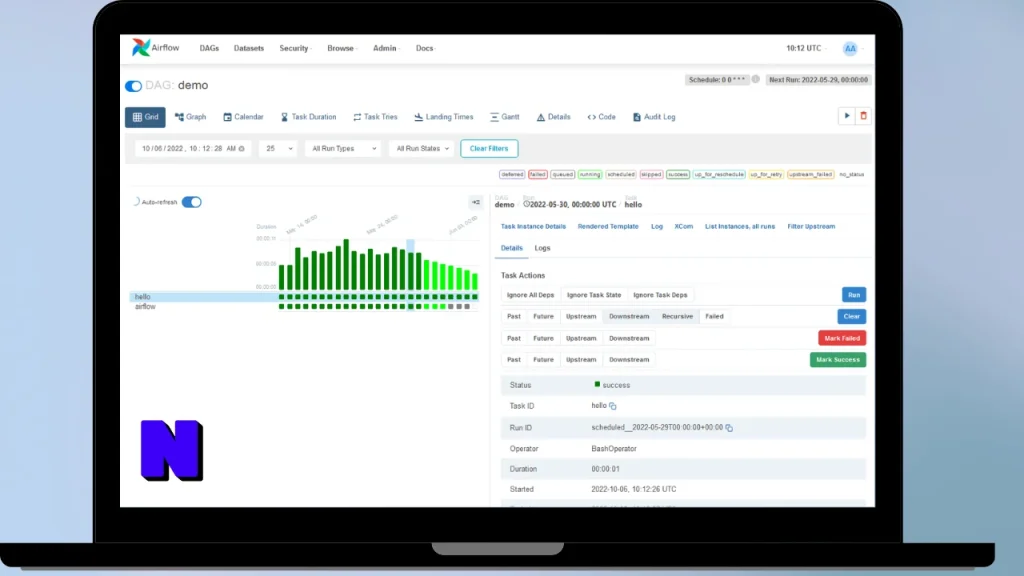The height and width of the screenshot is (576, 1024).
Task: Click the demo DAG breadcrumb link
Action: [504, 205]
